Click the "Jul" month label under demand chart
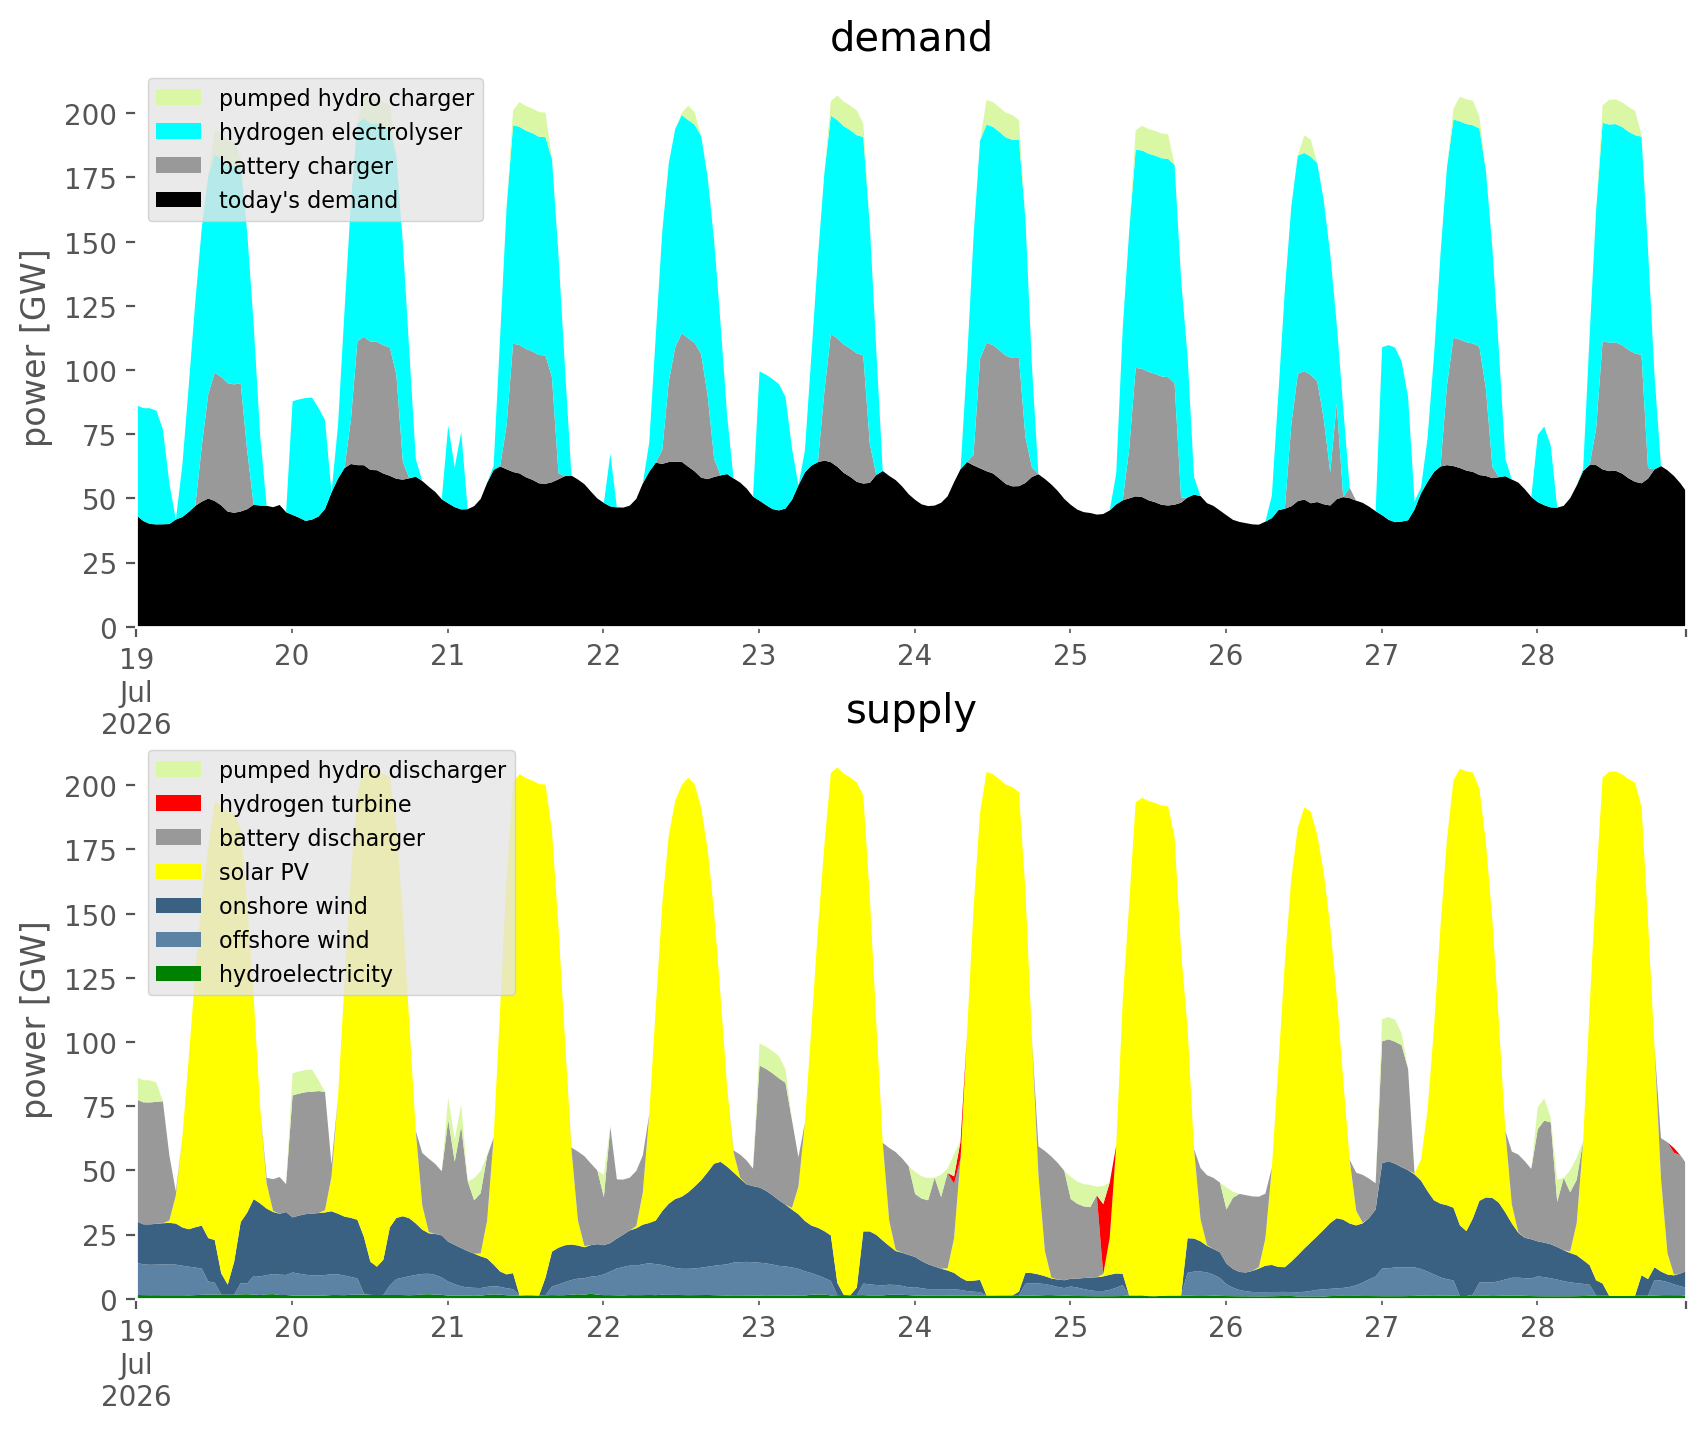The width and height of the screenshot is (1706, 1431). (136, 692)
